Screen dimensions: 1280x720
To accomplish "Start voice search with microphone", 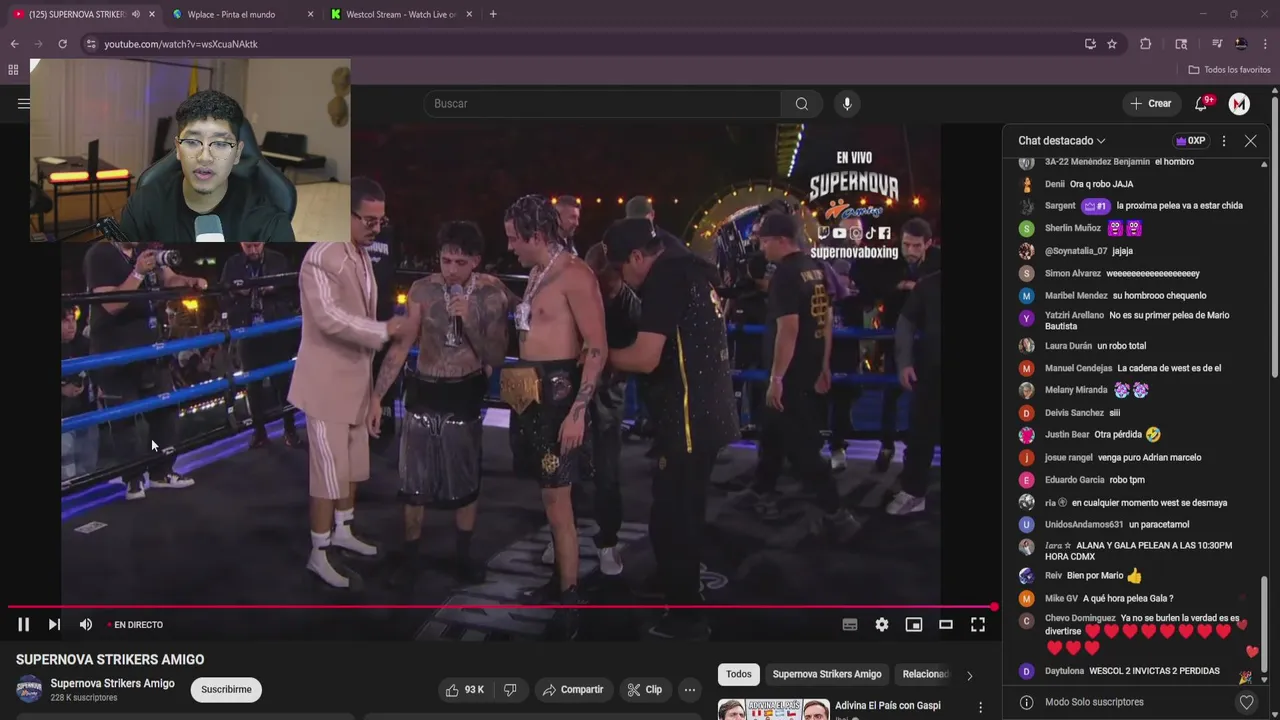I will point(847,104).
